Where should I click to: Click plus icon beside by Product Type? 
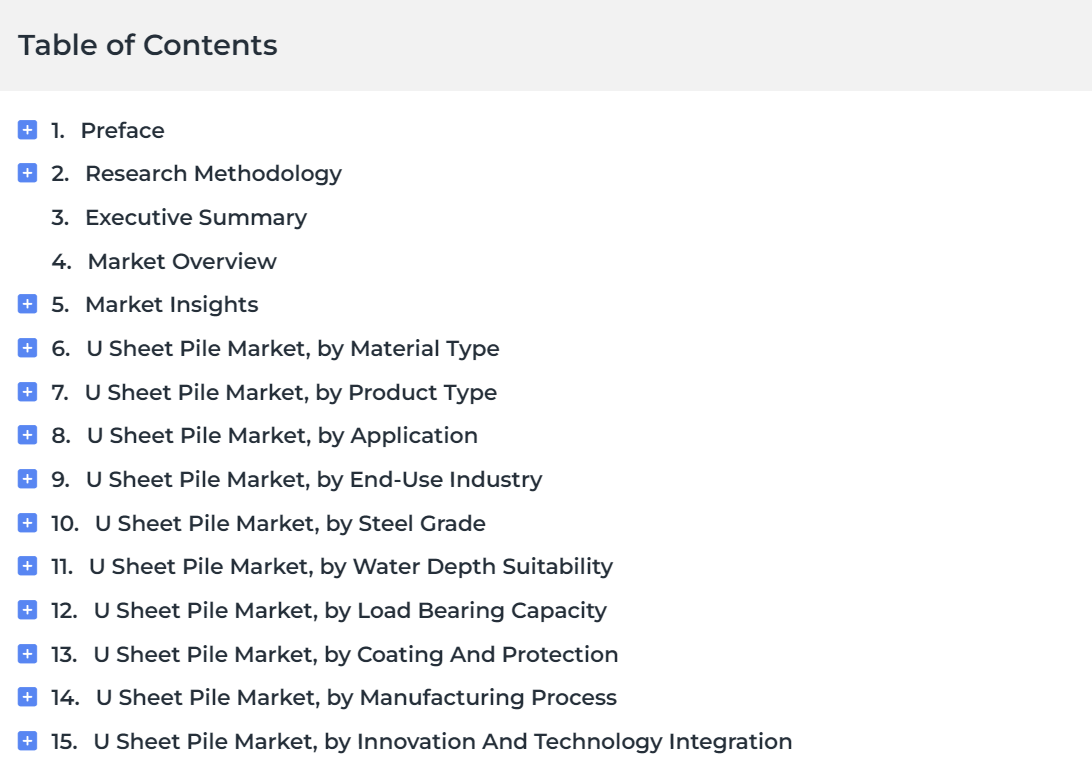tap(28, 392)
